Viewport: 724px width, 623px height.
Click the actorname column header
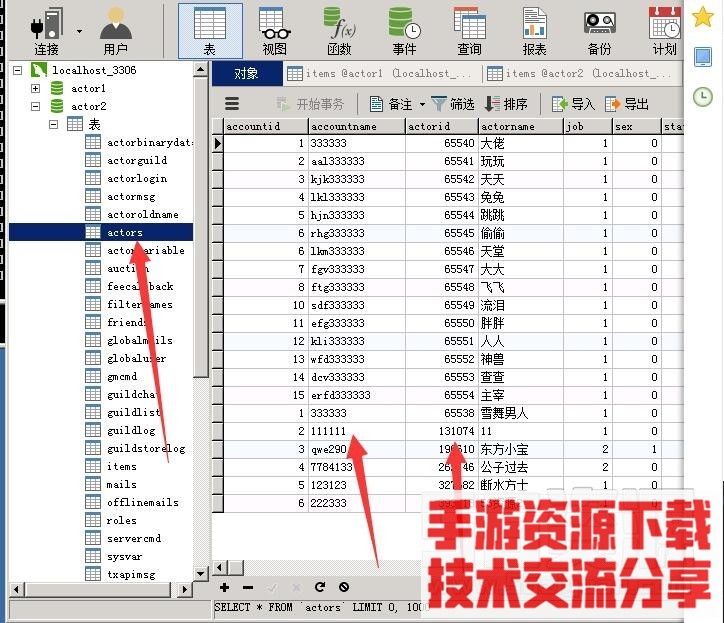(x=520, y=126)
